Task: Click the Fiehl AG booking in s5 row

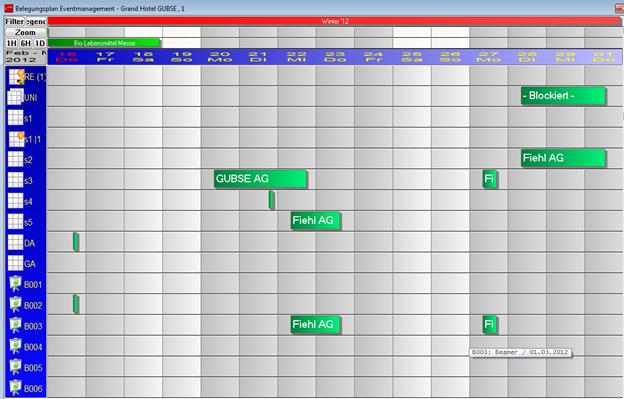Action: [x=316, y=220]
